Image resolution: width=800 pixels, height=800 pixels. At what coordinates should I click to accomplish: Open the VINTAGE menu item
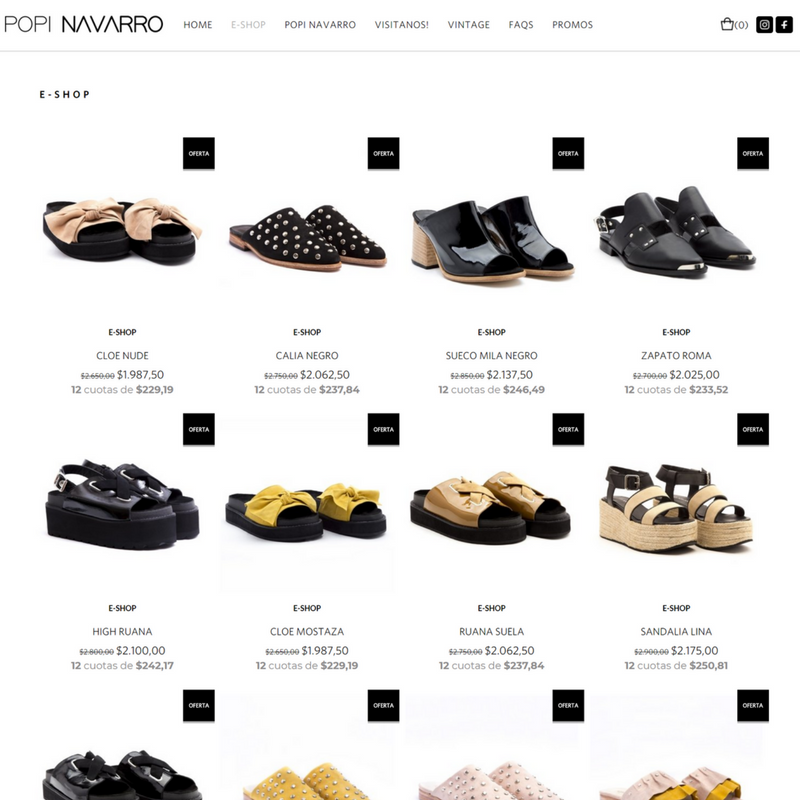[x=468, y=24]
